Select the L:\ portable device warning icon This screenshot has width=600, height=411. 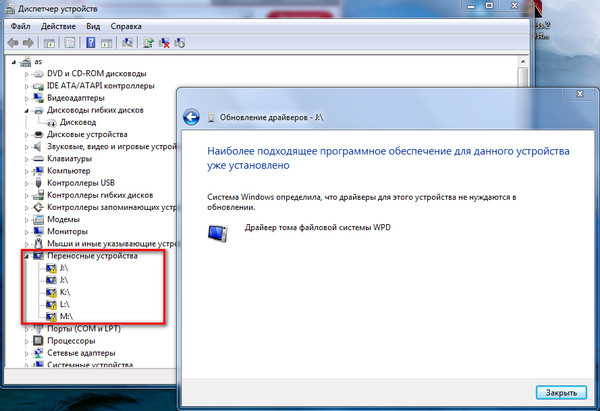51,305
